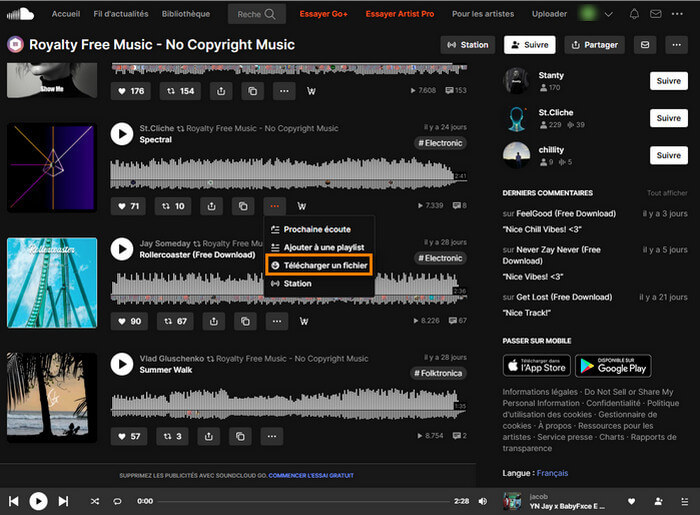This screenshot has height=515, width=700.
Task: Expand more options on Summer Walk track
Action: click(x=276, y=436)
